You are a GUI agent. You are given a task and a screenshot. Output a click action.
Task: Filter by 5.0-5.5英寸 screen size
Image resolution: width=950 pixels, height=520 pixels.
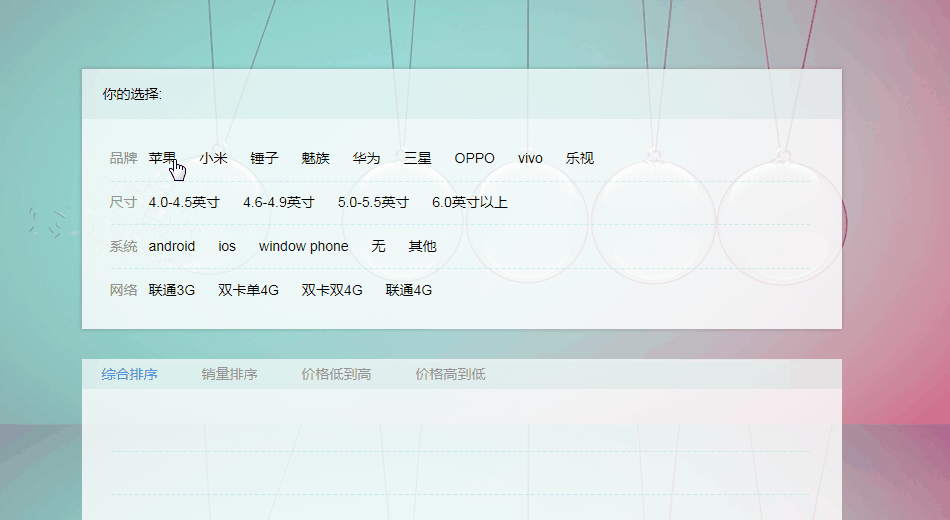(x=373, y=202)
